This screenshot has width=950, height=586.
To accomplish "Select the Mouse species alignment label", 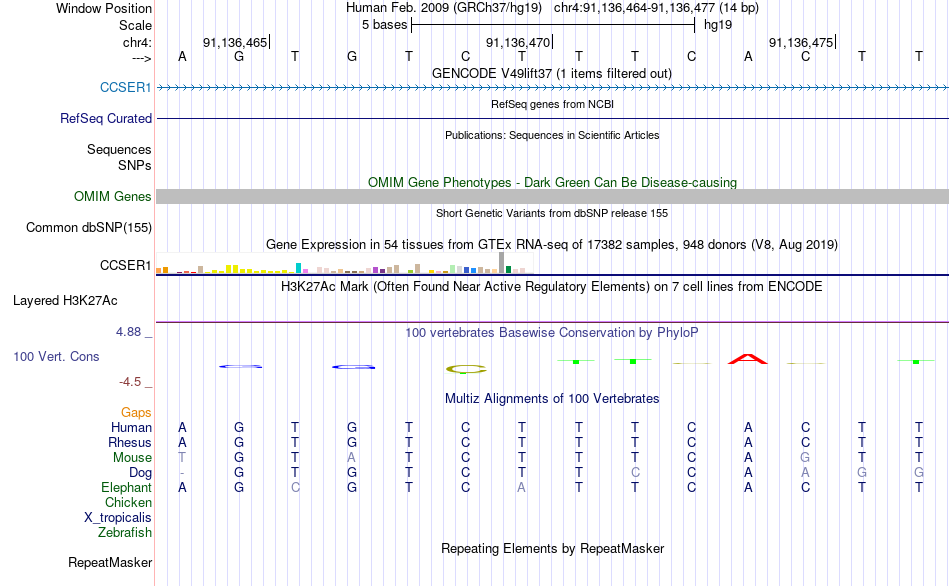I will tap(132, 458).
